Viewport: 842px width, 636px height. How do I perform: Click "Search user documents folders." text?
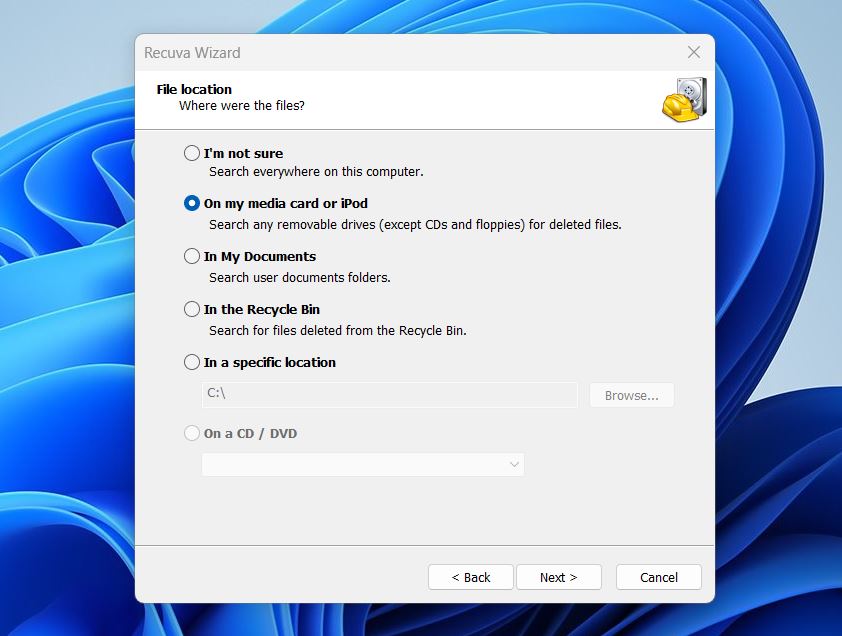click(x=300, y=277)
